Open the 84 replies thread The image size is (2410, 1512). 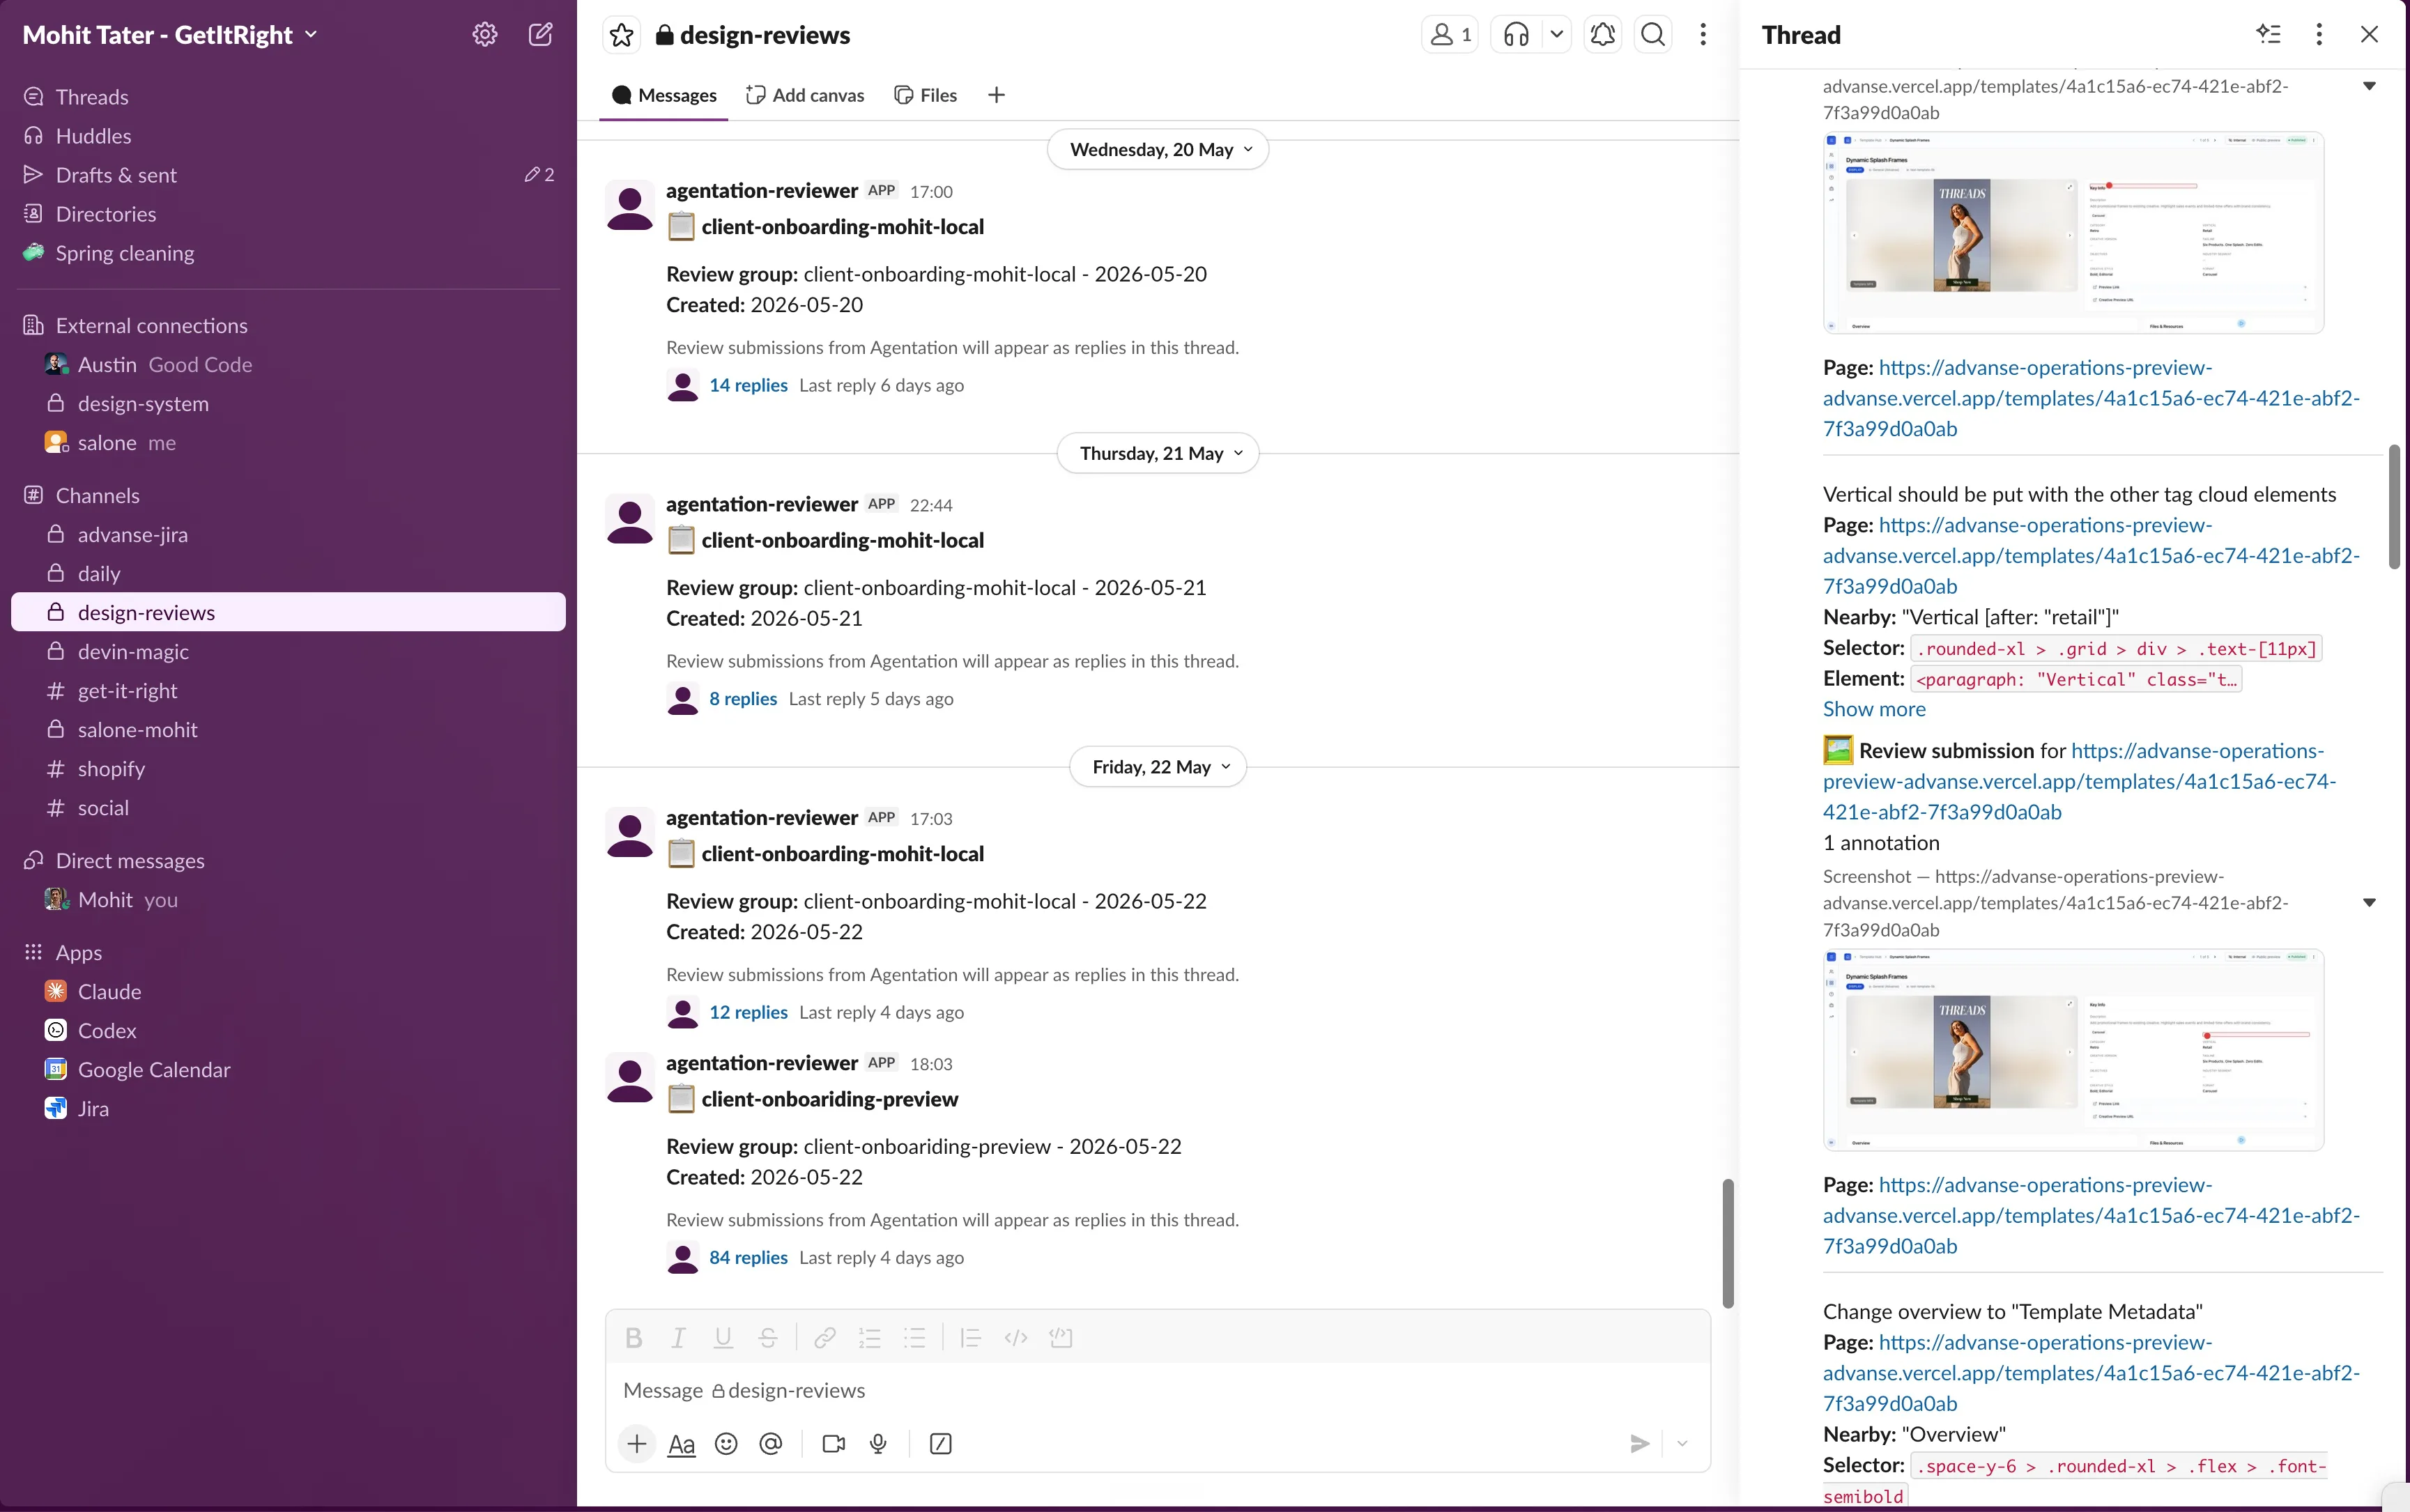[x=748, y=1257]
